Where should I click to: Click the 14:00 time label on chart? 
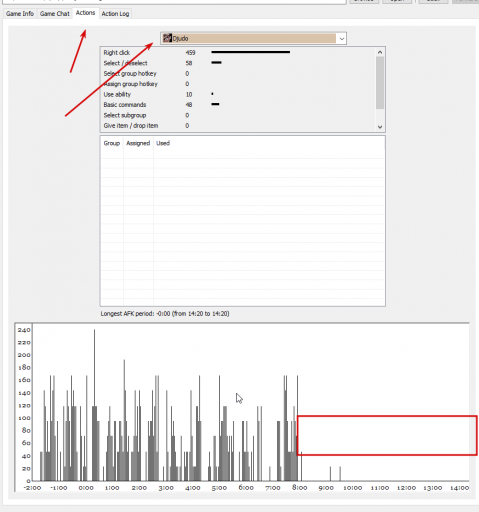coord(460,488)
